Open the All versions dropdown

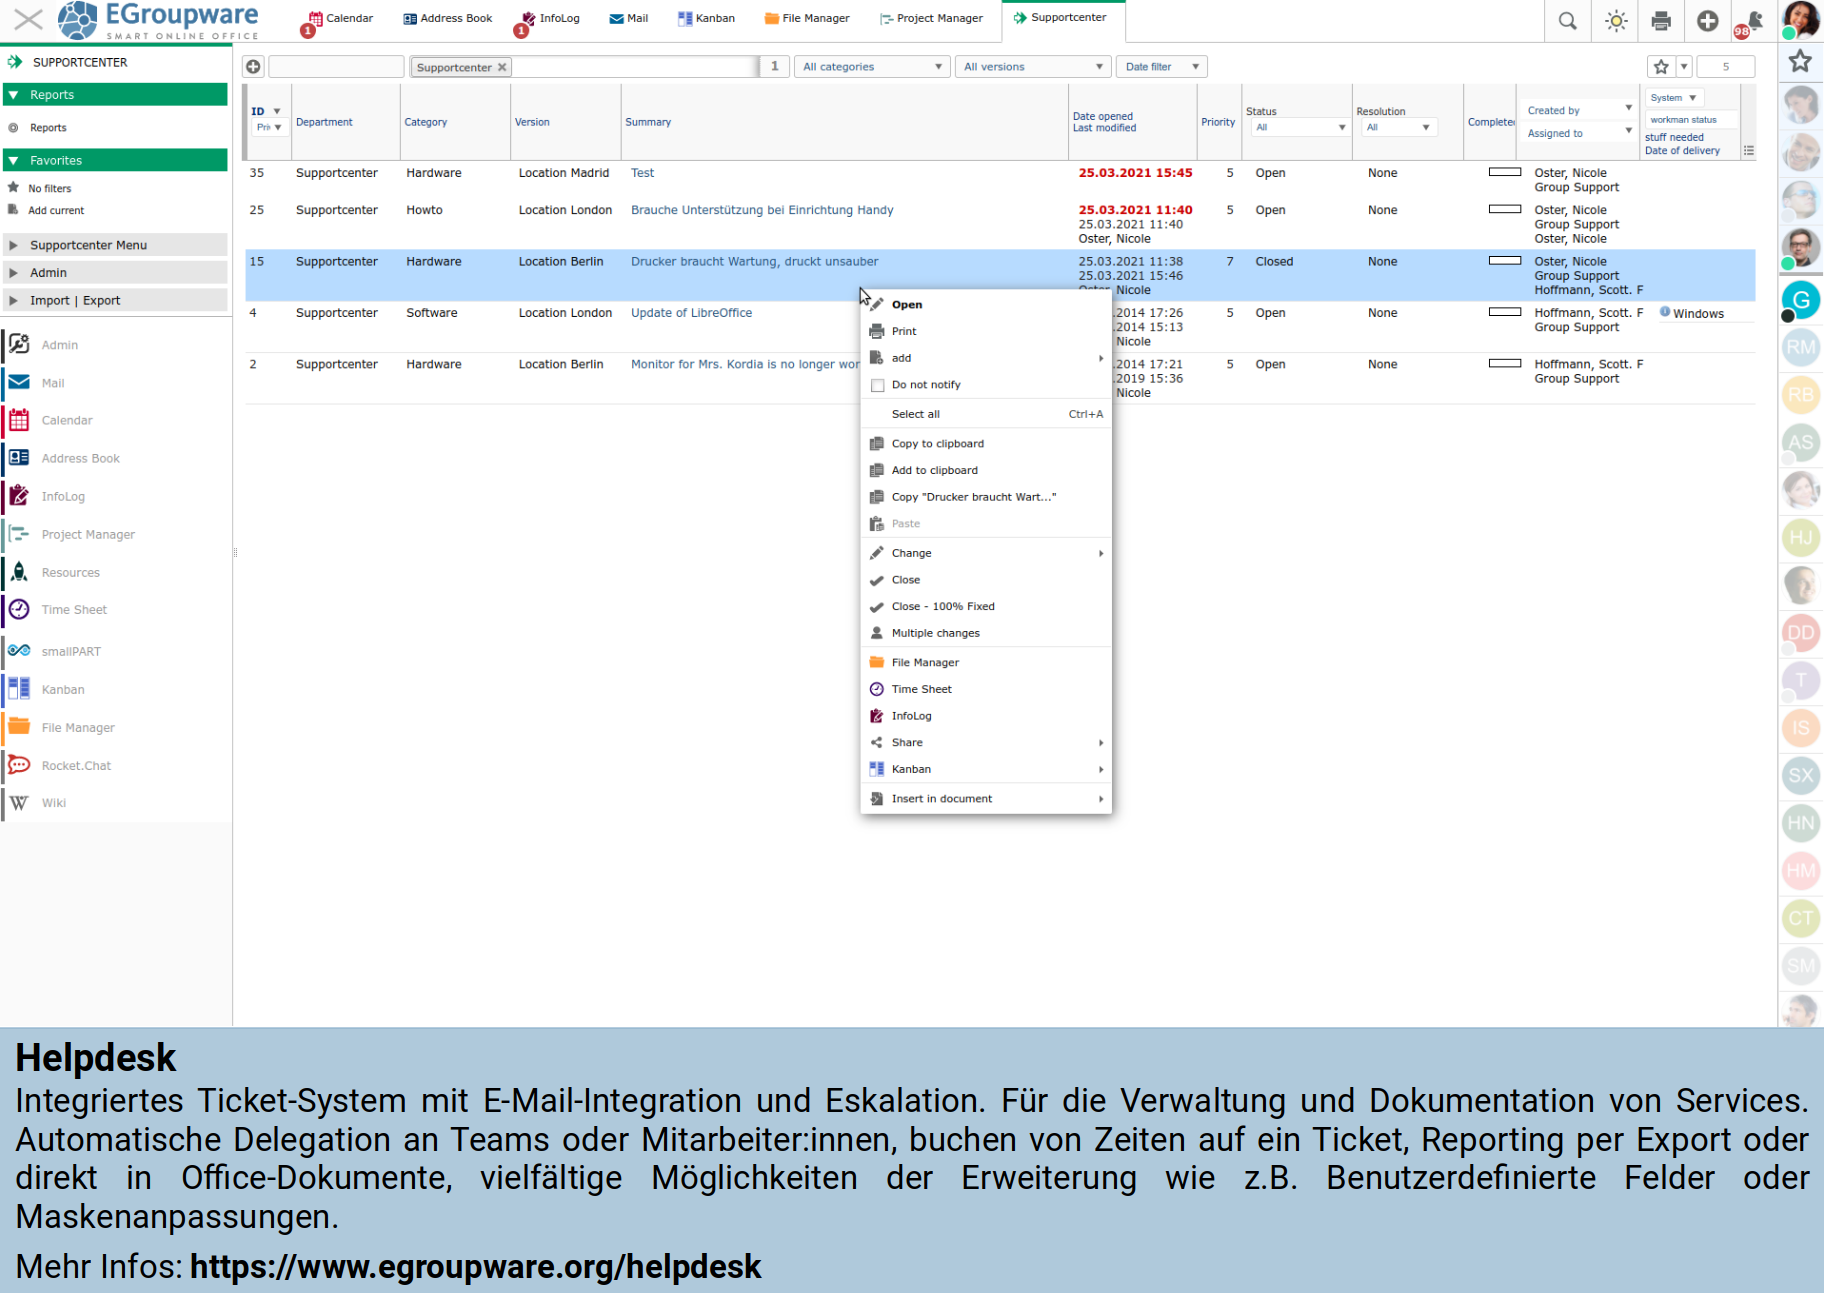click(x=1032, y=67)
